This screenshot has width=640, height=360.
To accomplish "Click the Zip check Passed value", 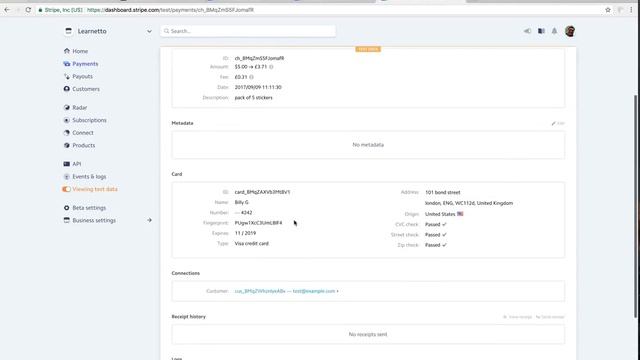I will [436, 245].
